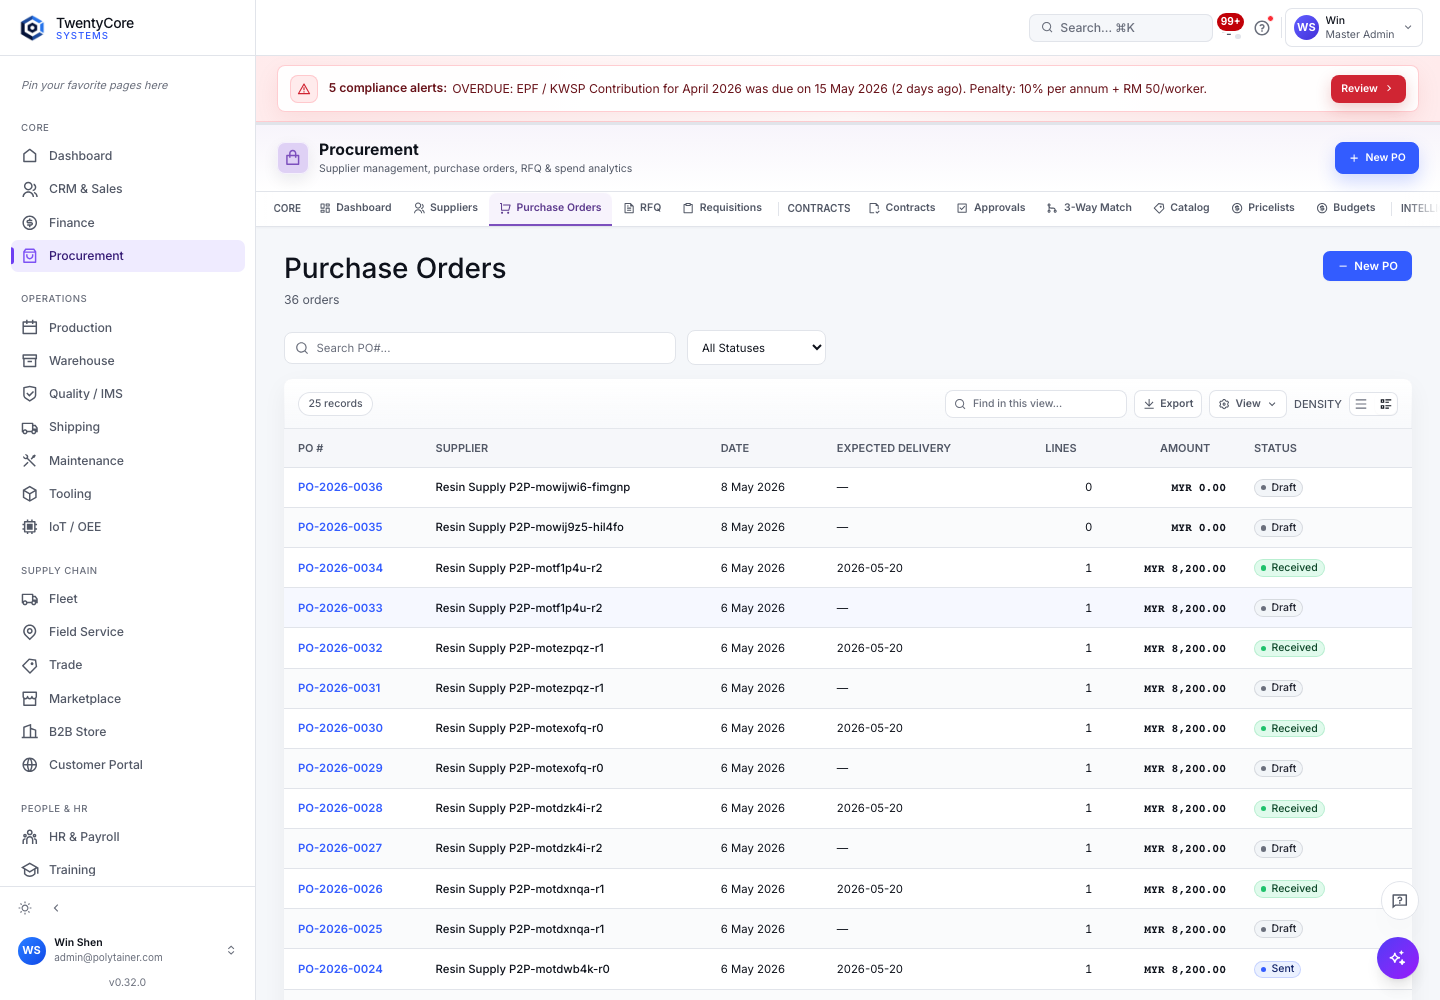
Task: Focus the Find in this view field
Action: point(1036,404)
